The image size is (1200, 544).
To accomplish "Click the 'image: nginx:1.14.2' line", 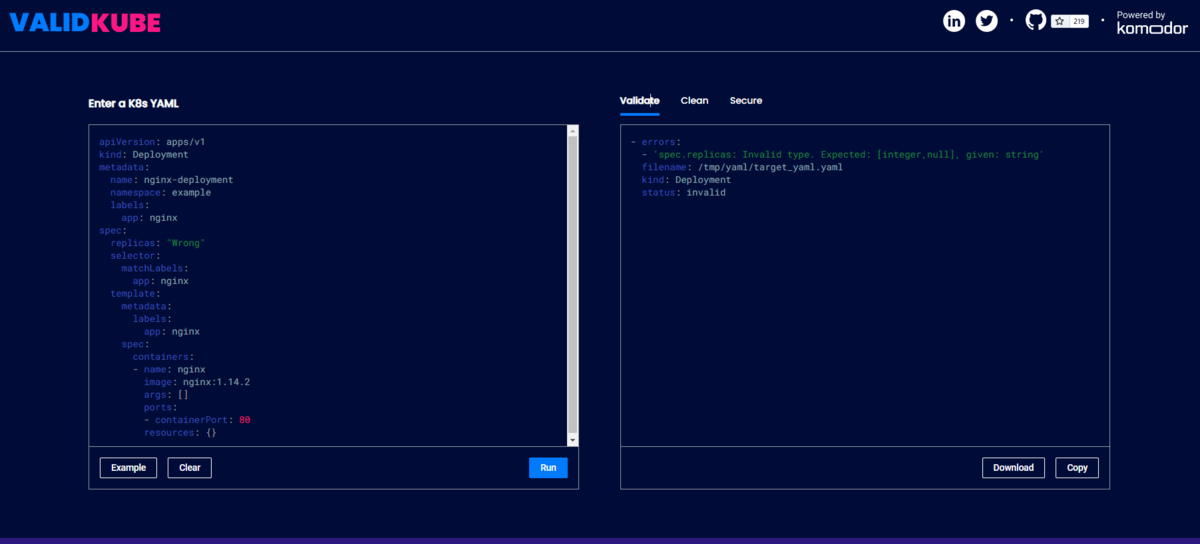I will tap(197, 382).
